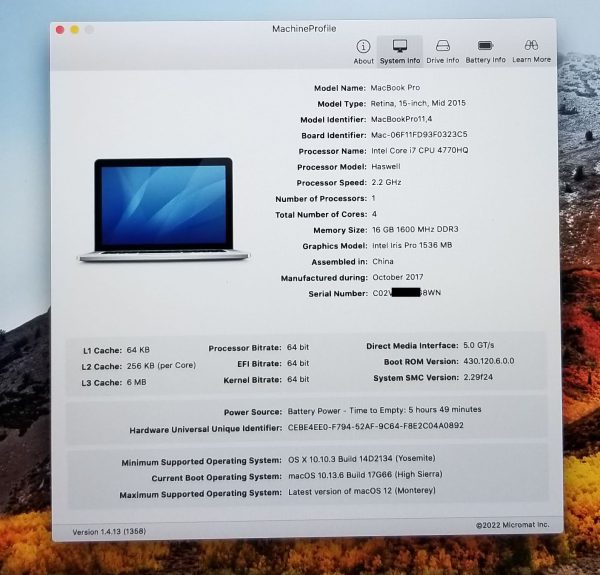Open the Learn More binoculars icon

531,48
